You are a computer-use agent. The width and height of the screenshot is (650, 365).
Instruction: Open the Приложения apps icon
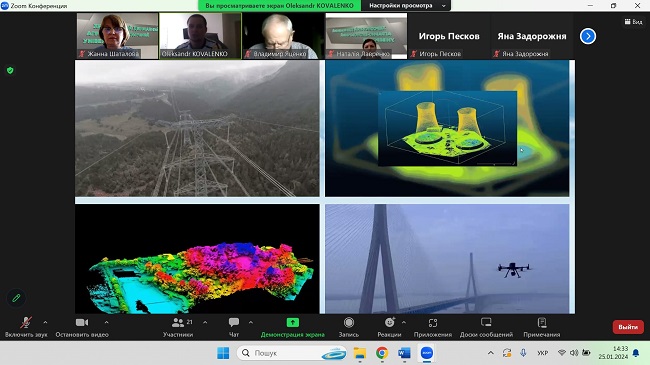click(433, 323)
